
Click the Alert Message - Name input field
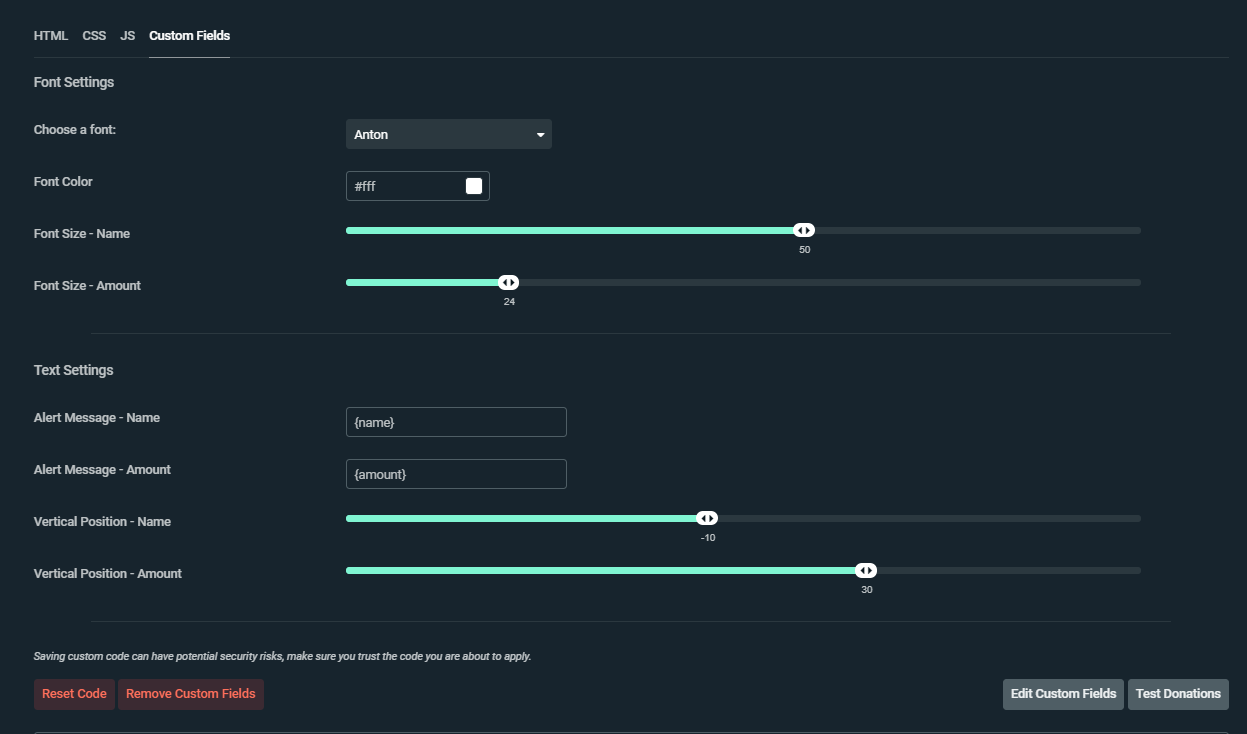click(x=456, y=422)
